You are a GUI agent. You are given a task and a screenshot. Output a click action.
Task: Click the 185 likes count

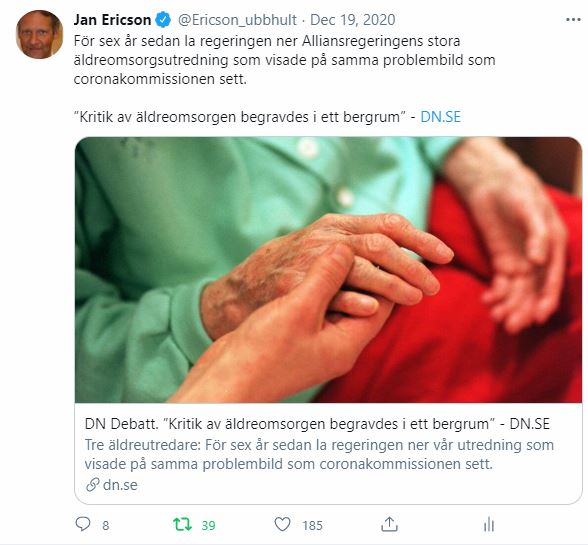312,525
